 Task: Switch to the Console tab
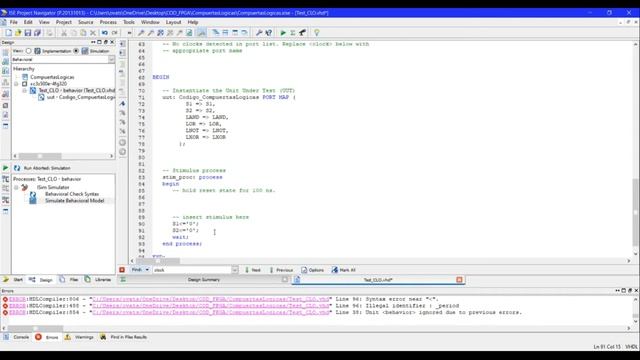click(16, 337)
